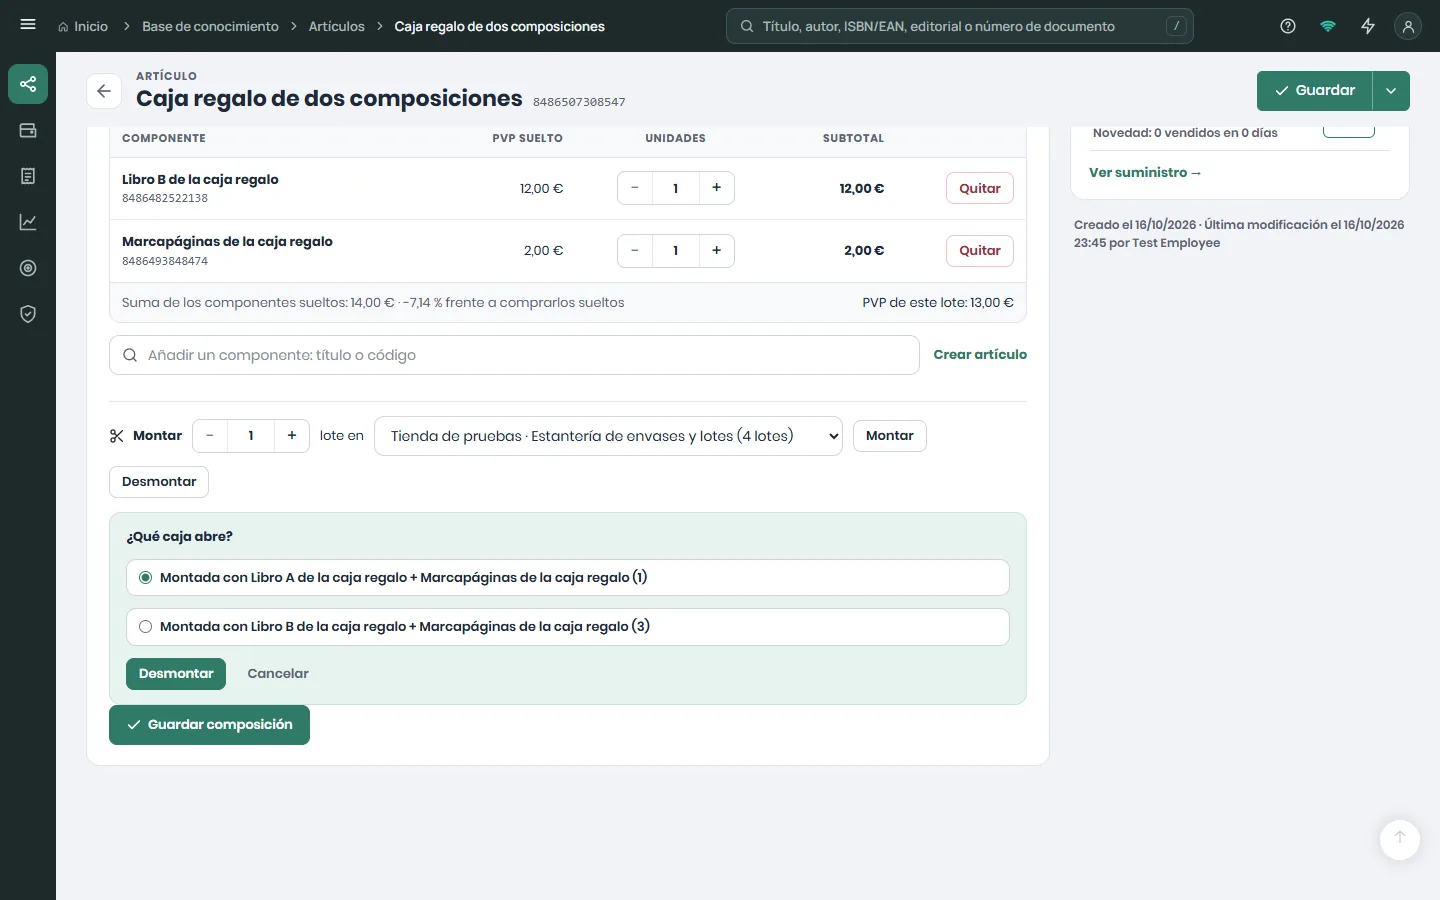Increase units for Libro B de la caja regalo
Image resolution: width=1440 pixels, height=900 pixels.
[x=717, y=188]
